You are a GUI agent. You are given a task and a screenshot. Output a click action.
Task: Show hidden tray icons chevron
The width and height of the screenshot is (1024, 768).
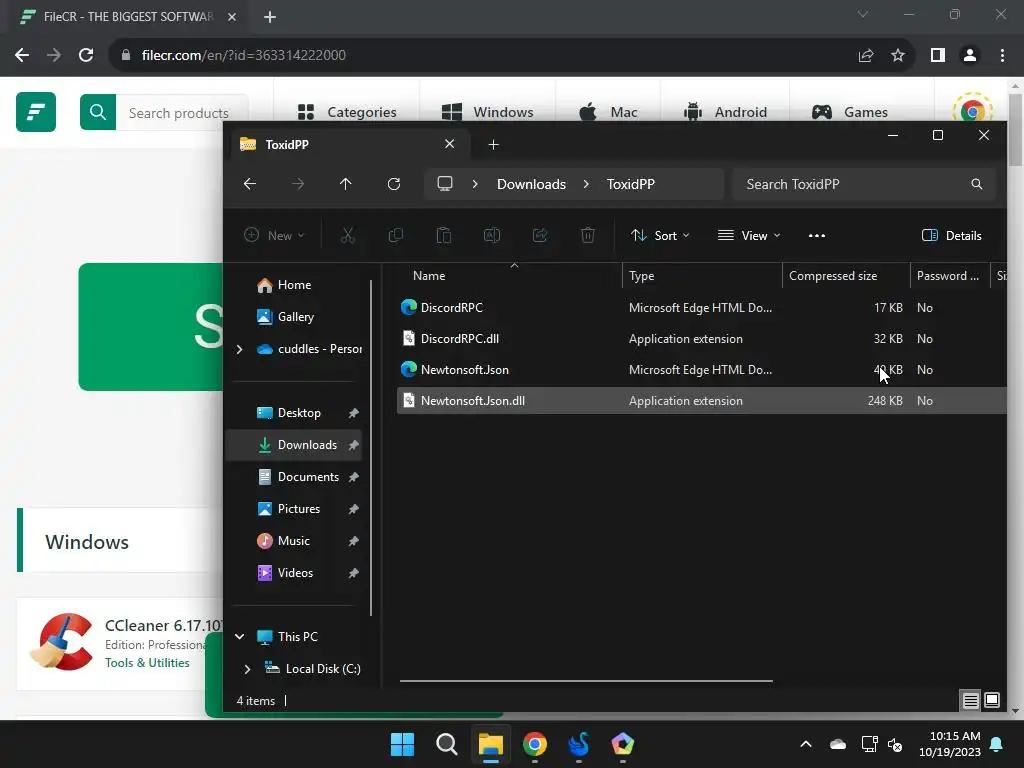(x=806, y=744)
